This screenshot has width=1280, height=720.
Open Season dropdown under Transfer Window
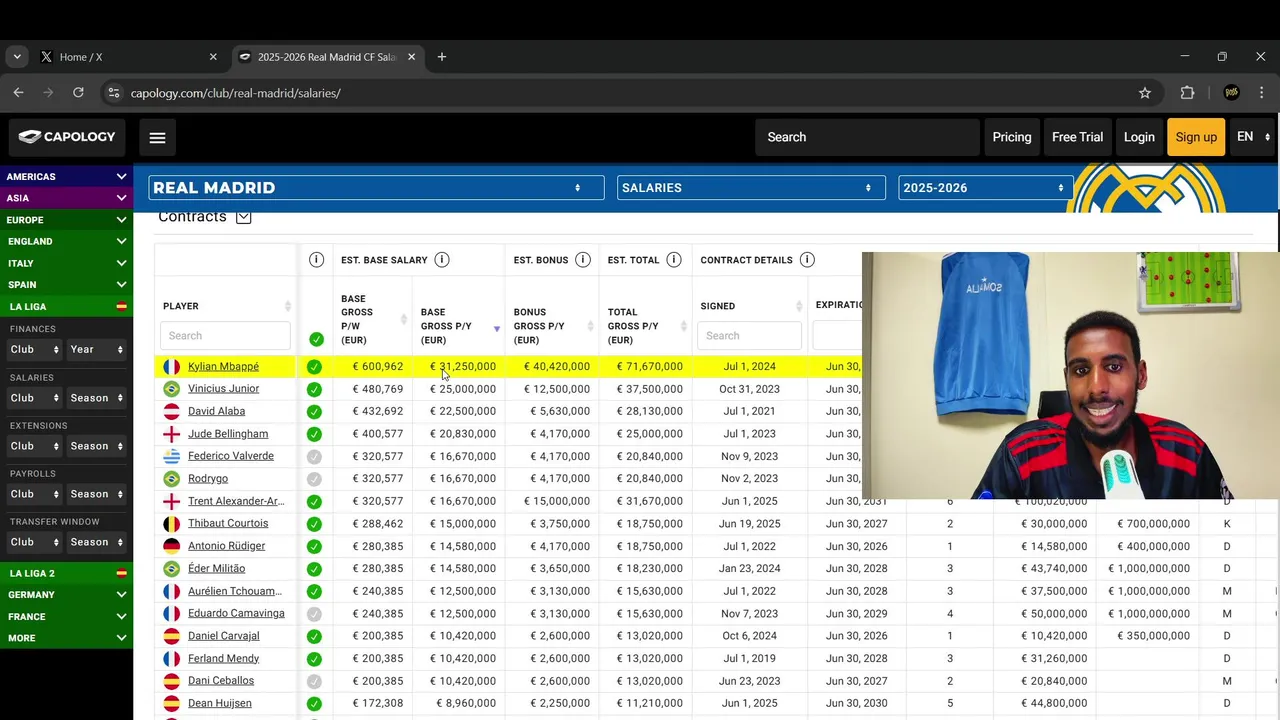pos(96,542)
